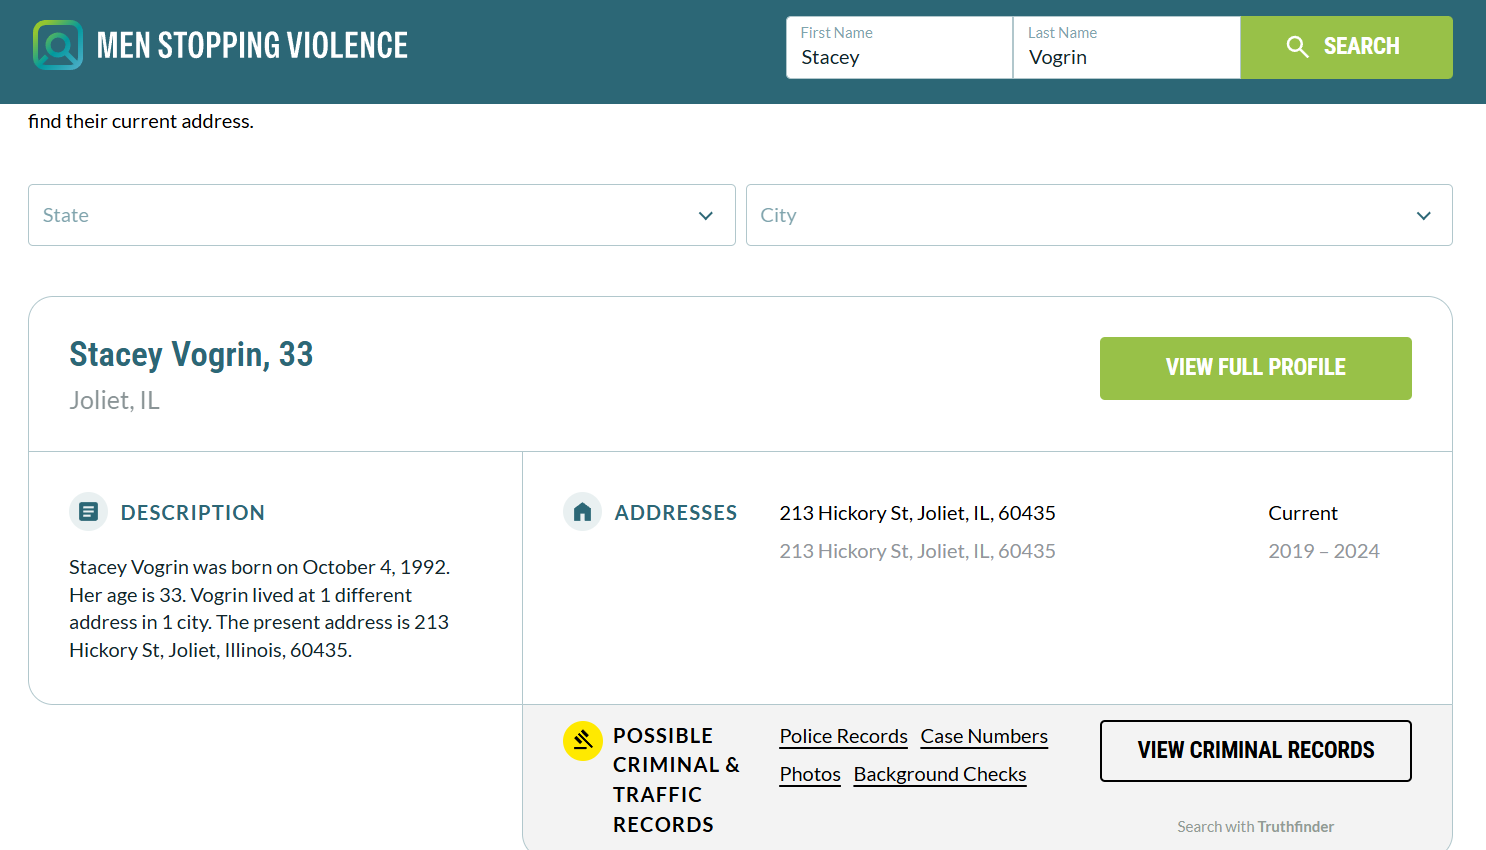Follow the Photos link
1486x850 pixels.
pos(810,775)
